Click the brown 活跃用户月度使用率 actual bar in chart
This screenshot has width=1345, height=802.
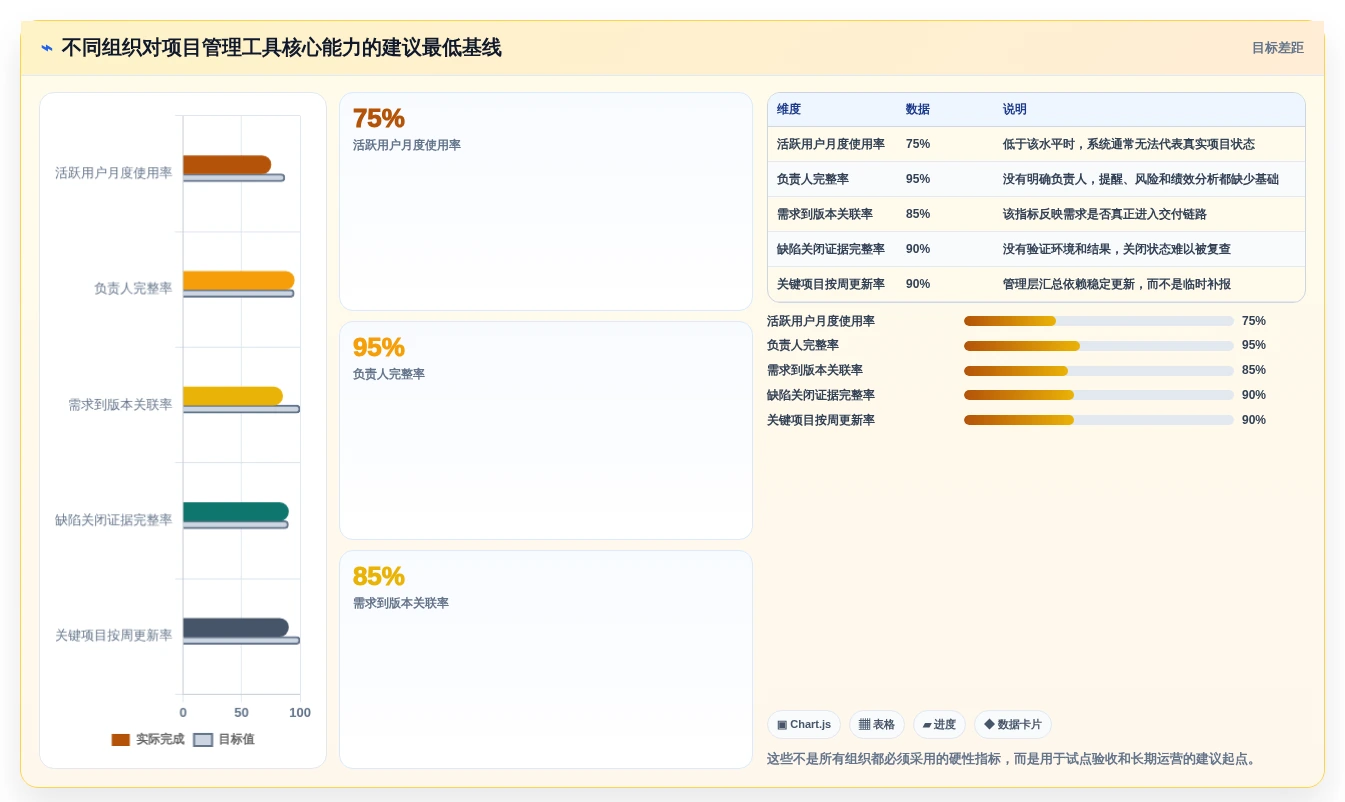click(227, 165)
